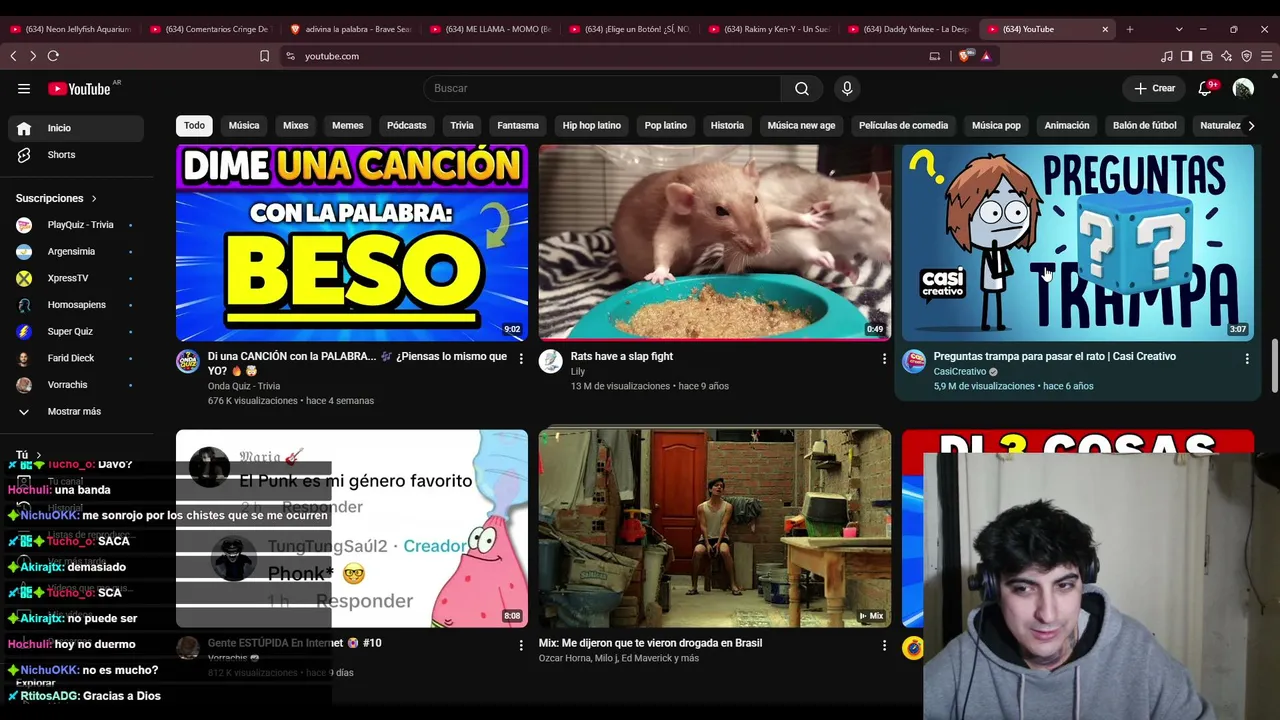Click the search magnifier button
Viewport: 1280px width, 720px height.
tap(802, 88)
